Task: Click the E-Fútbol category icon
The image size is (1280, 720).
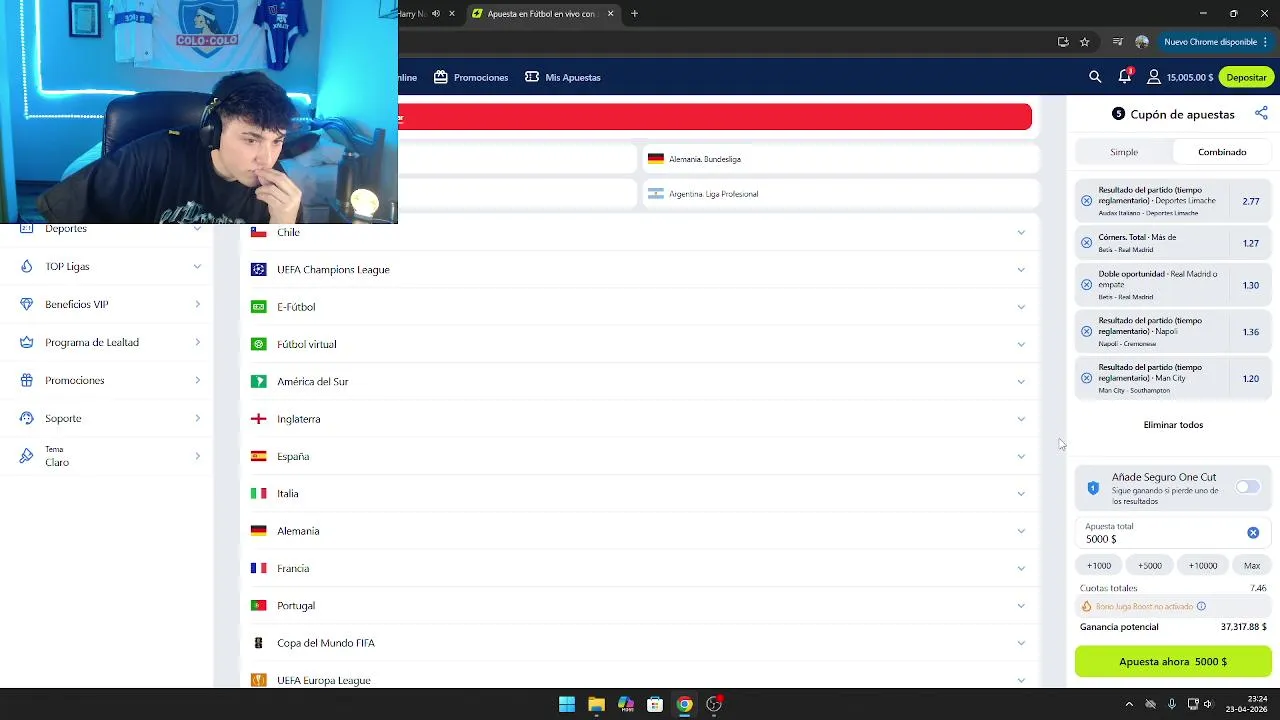Action: tap(258, 307)
